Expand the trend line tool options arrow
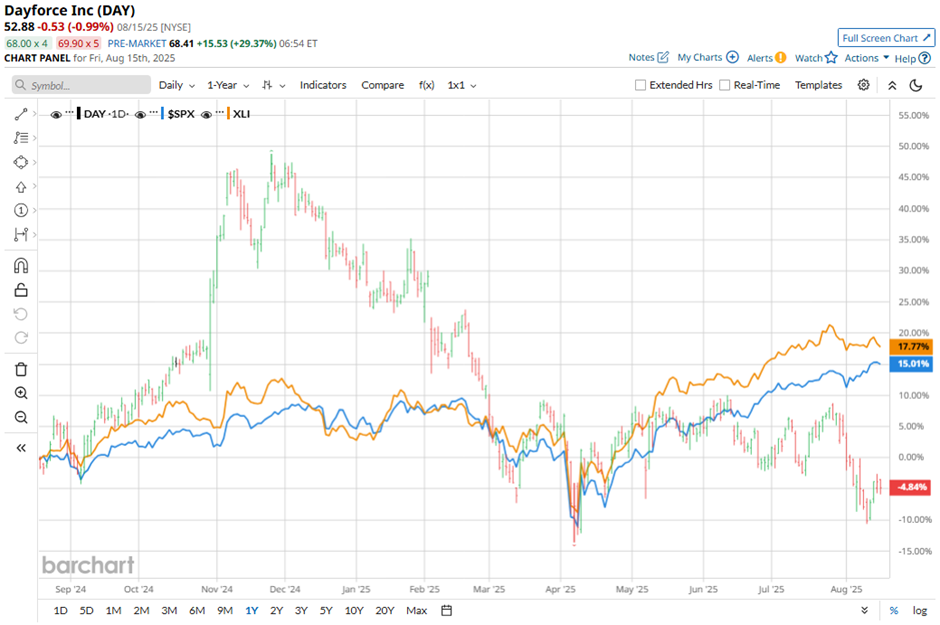 click(x=35, y=114)
